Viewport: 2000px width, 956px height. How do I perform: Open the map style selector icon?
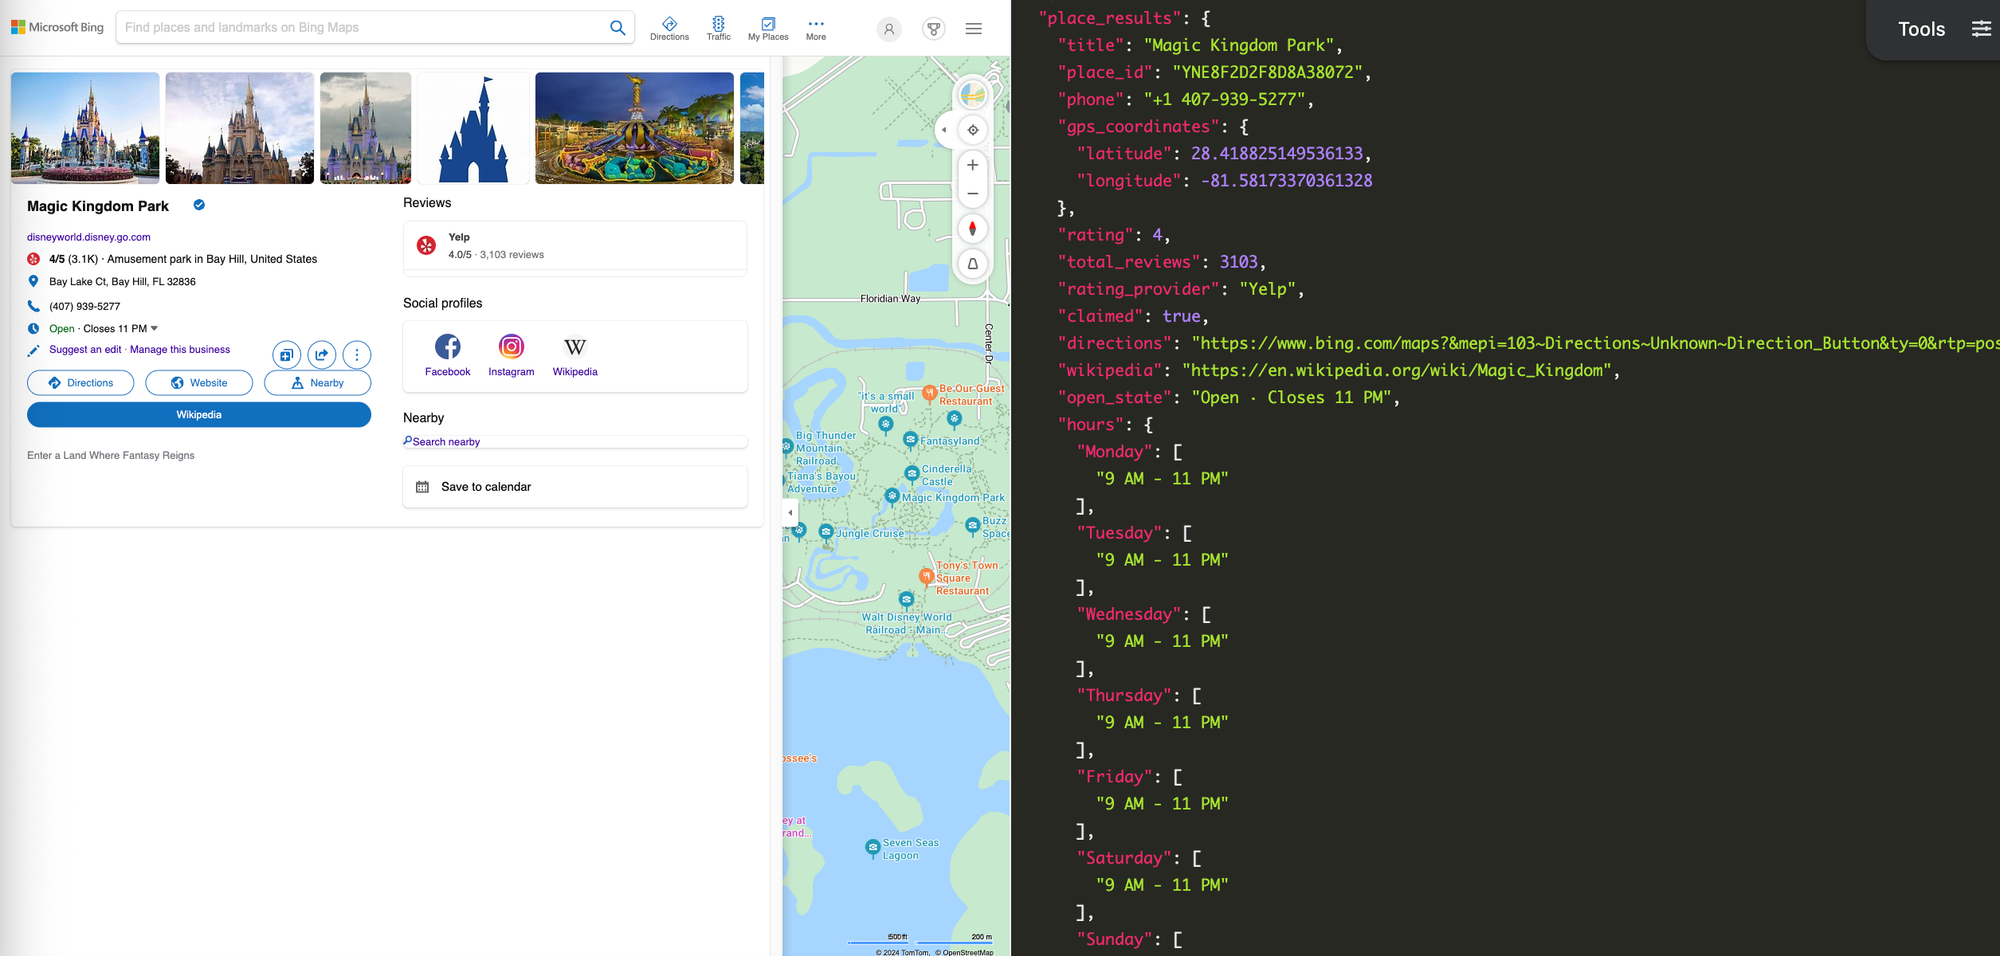coord(973,95)
